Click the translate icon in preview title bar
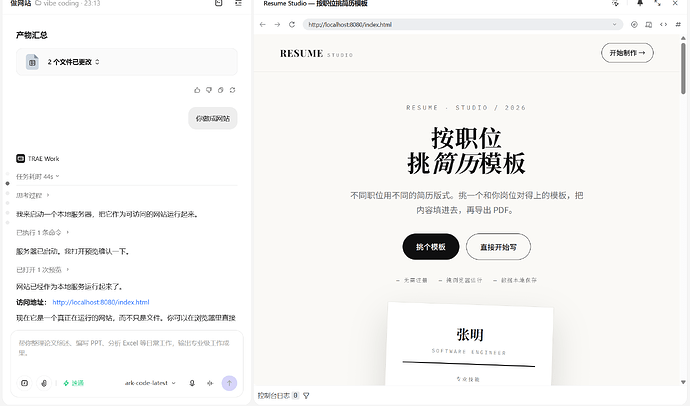 [x=615, y=3]
